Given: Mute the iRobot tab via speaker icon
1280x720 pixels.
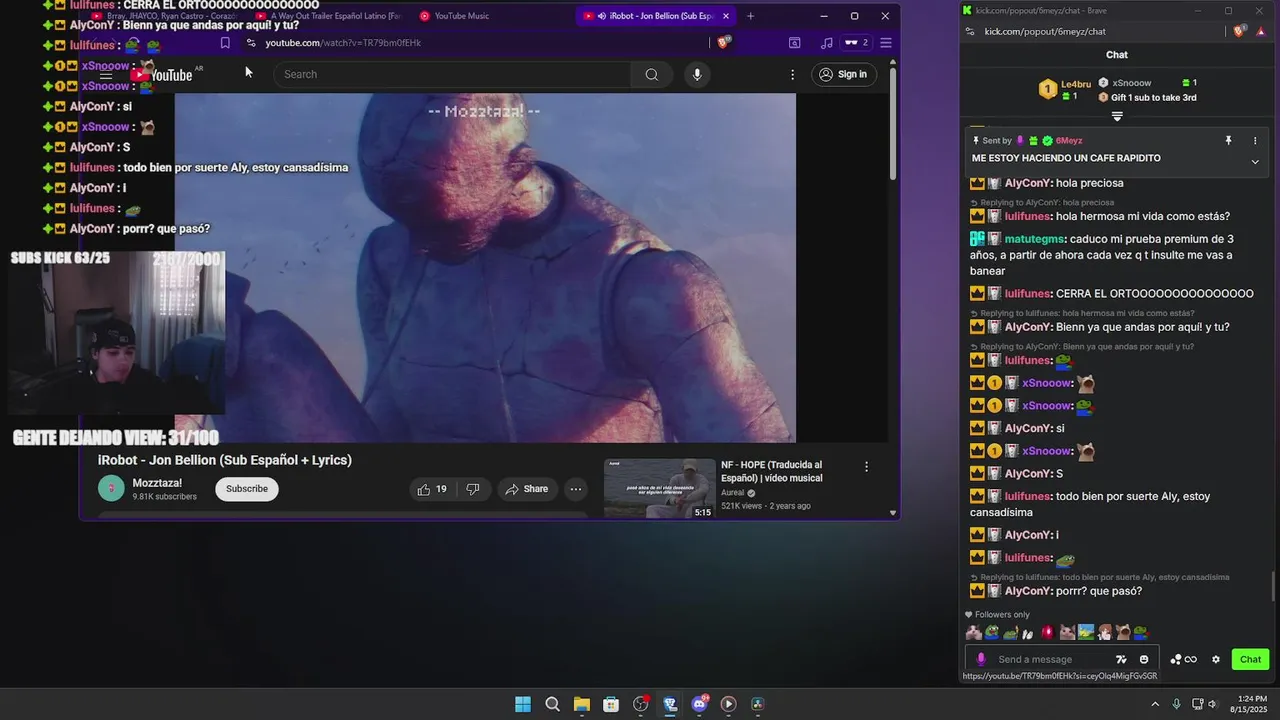Looking at the screenshot, I should 602,16.
